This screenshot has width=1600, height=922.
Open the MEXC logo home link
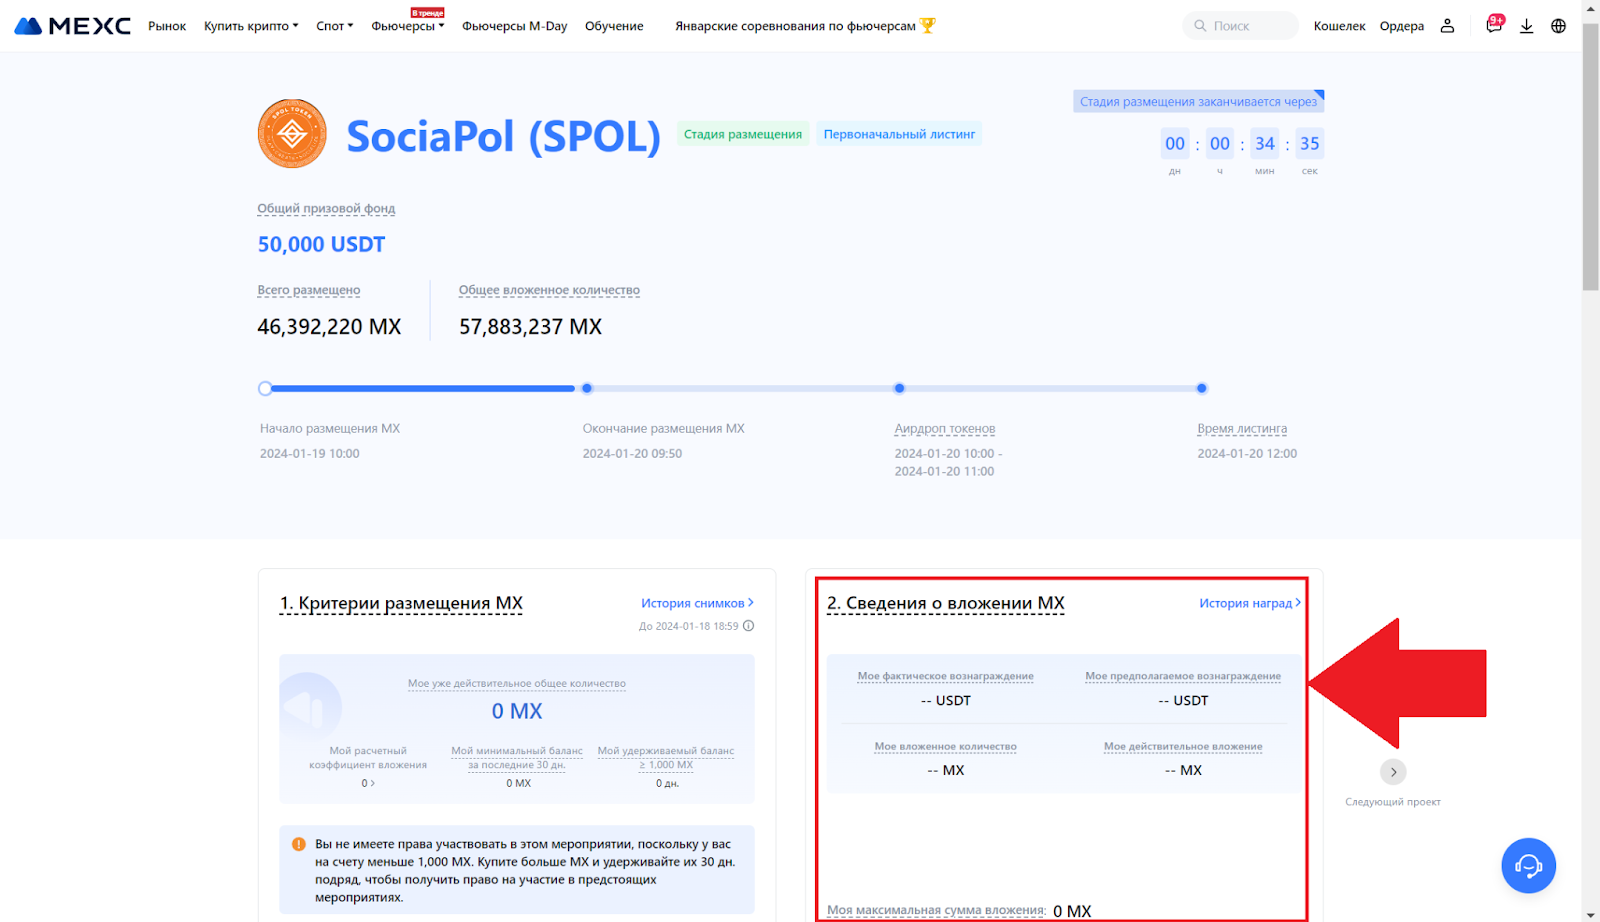[72, 26]
